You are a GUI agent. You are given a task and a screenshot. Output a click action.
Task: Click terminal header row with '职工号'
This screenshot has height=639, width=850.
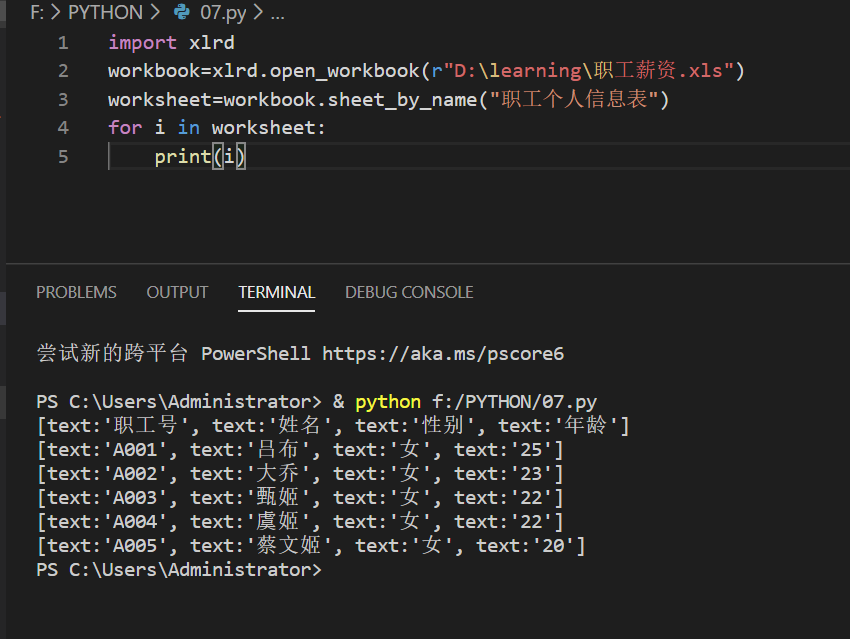pyautogui.click(x=333, y=425)
